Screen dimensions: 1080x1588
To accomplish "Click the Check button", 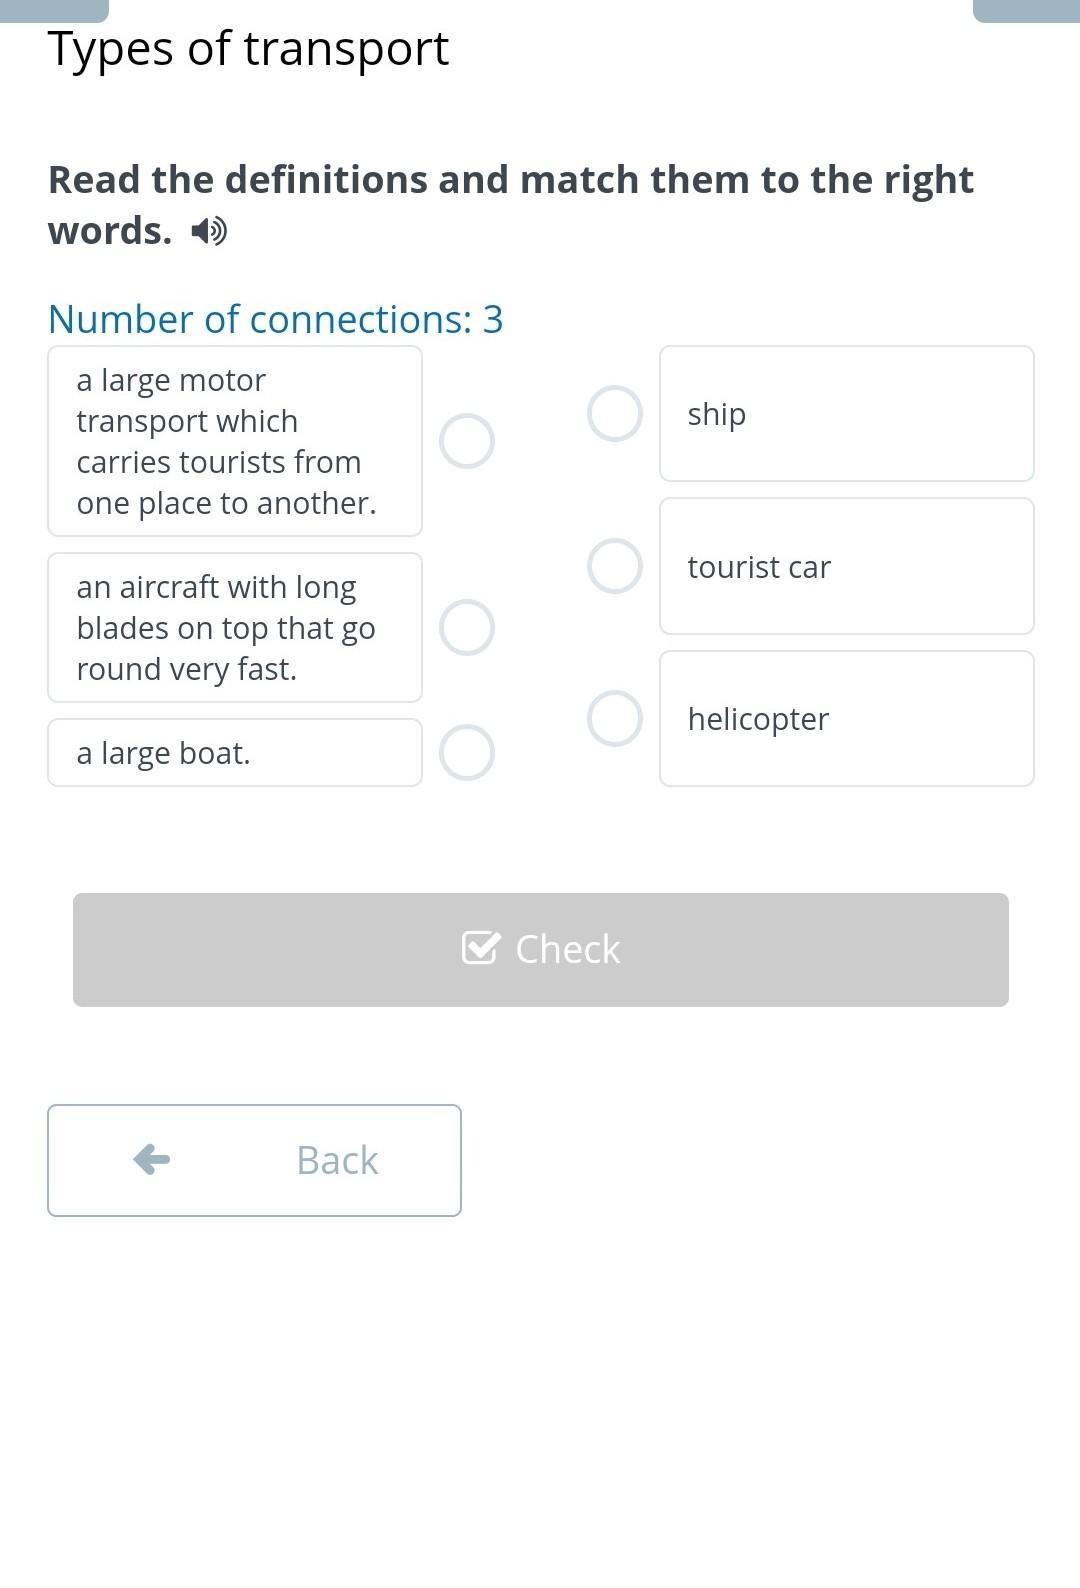I will coord(541,950).
